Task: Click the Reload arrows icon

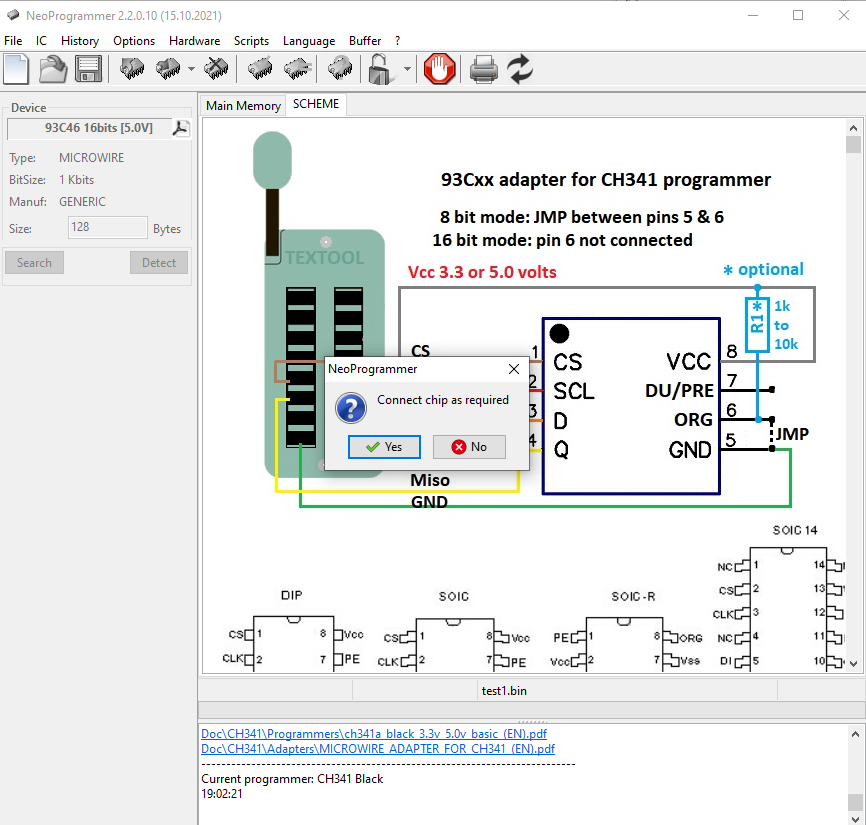Action: coord(520,70)
